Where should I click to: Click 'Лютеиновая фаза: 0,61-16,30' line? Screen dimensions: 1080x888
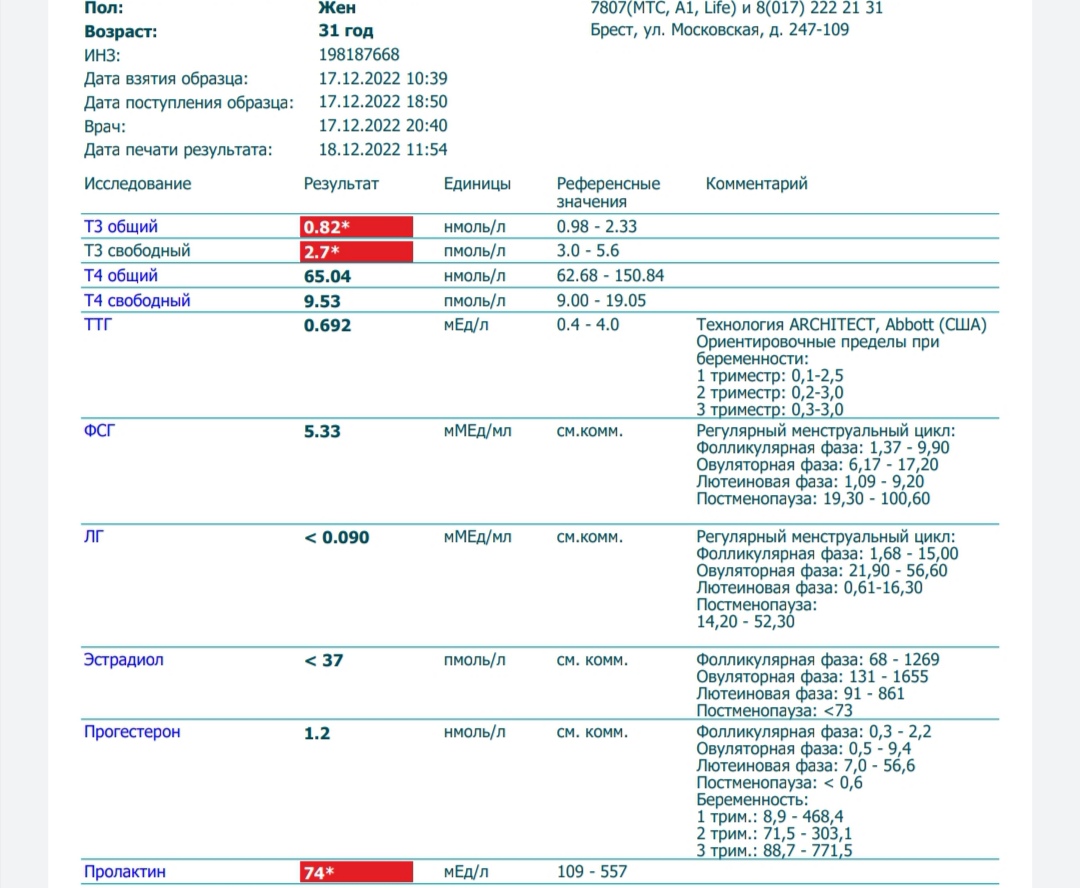click(809, 588)
